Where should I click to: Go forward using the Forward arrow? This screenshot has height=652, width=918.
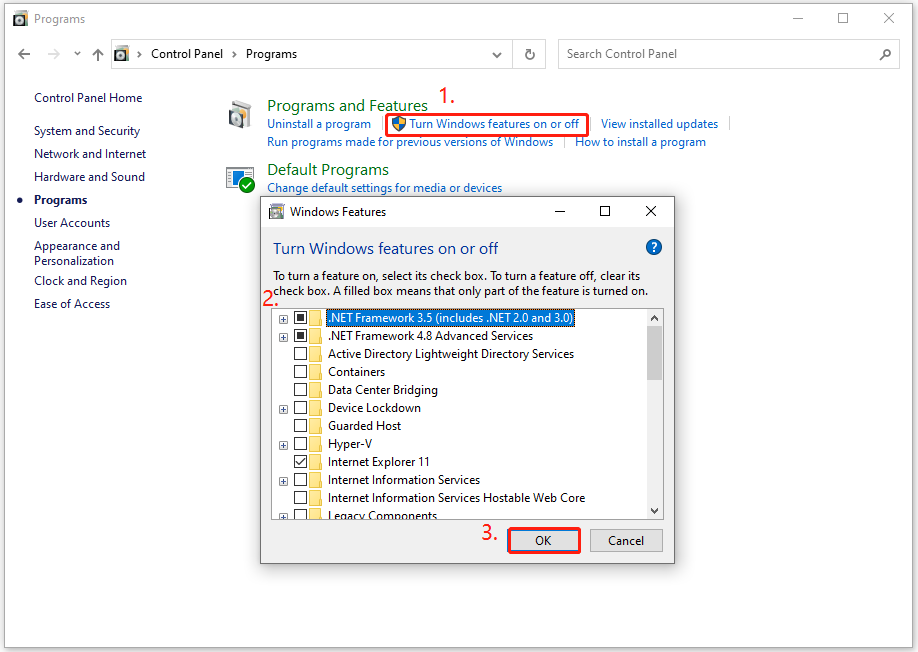click(x=53, y=54)
